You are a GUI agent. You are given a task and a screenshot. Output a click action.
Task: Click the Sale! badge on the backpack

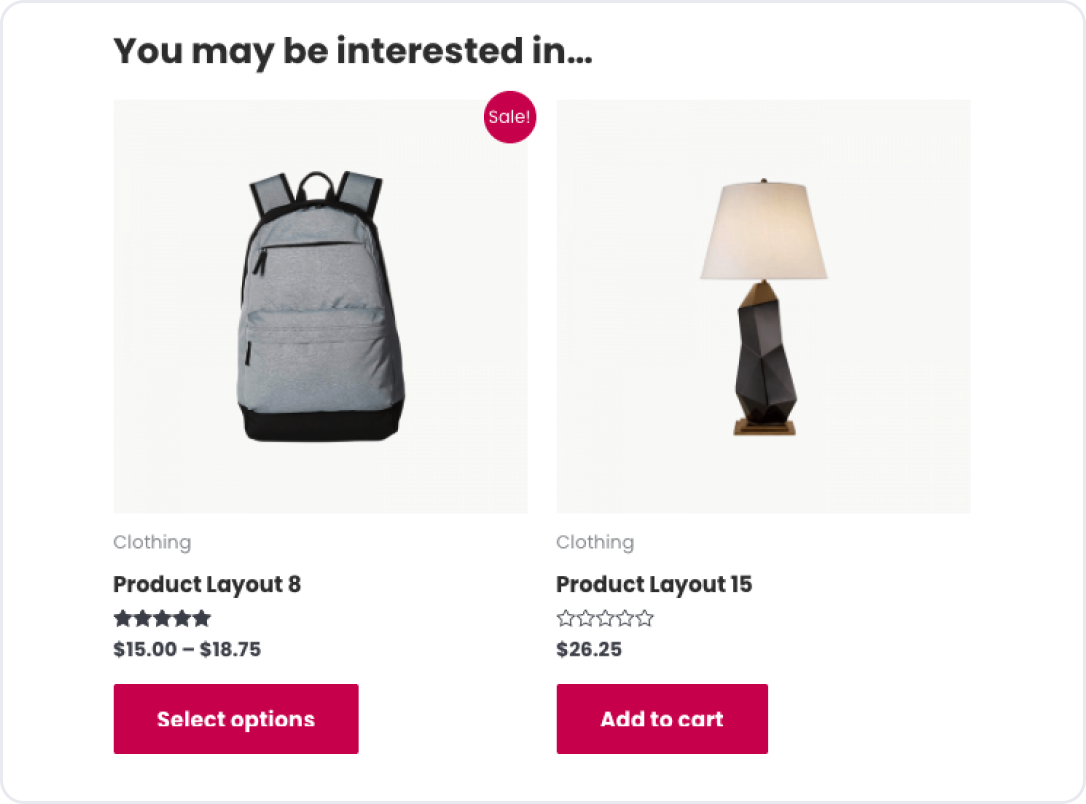tap(510, 117)
